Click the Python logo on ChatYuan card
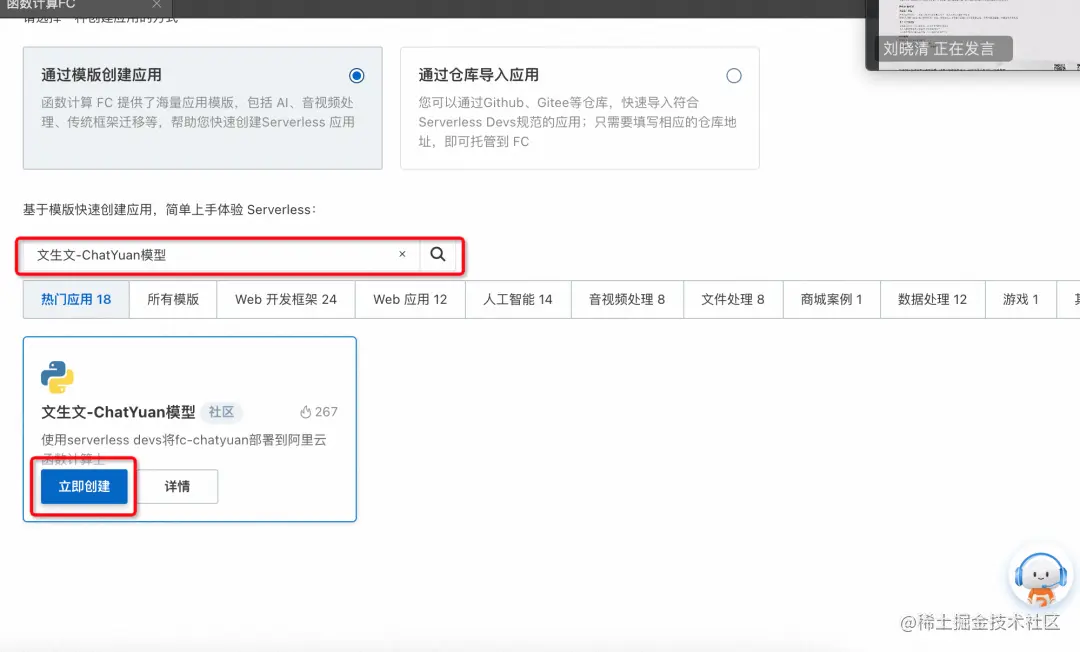Image resolution: width=1080 pixels, height=652 pixels. pyautogui.click(x=57, y=377)
